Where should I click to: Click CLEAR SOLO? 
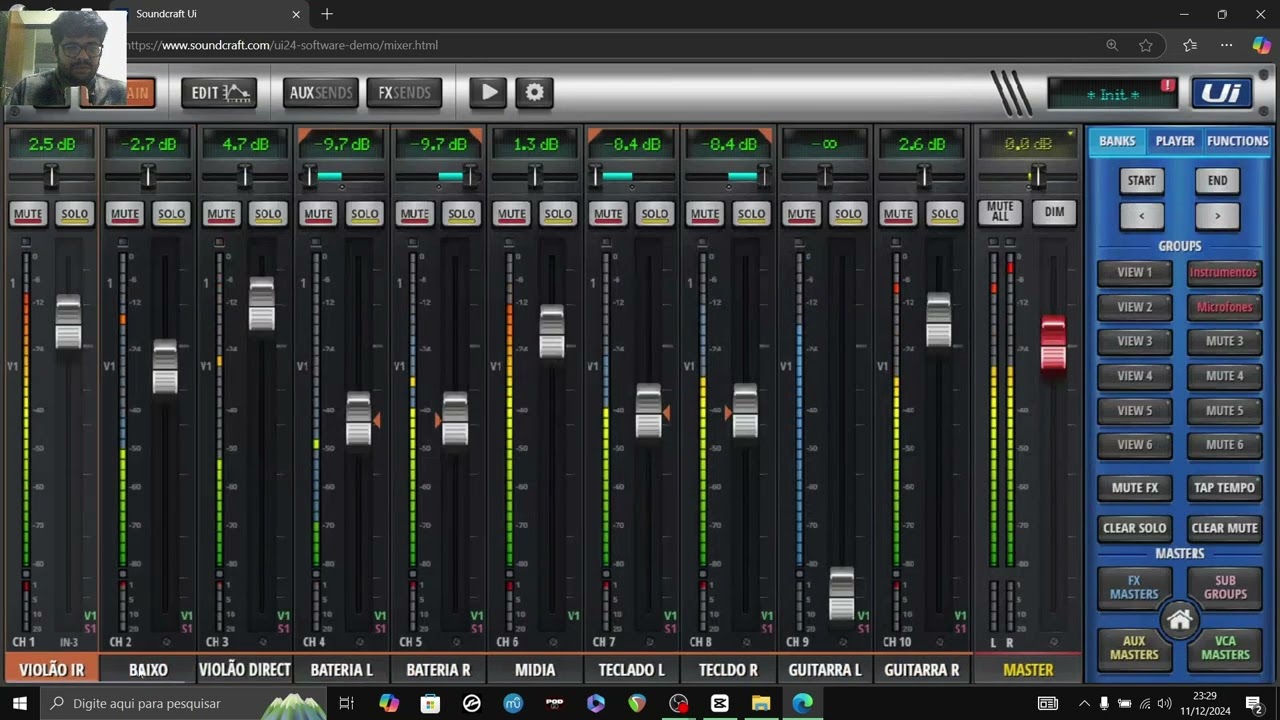click(1134, 528)
